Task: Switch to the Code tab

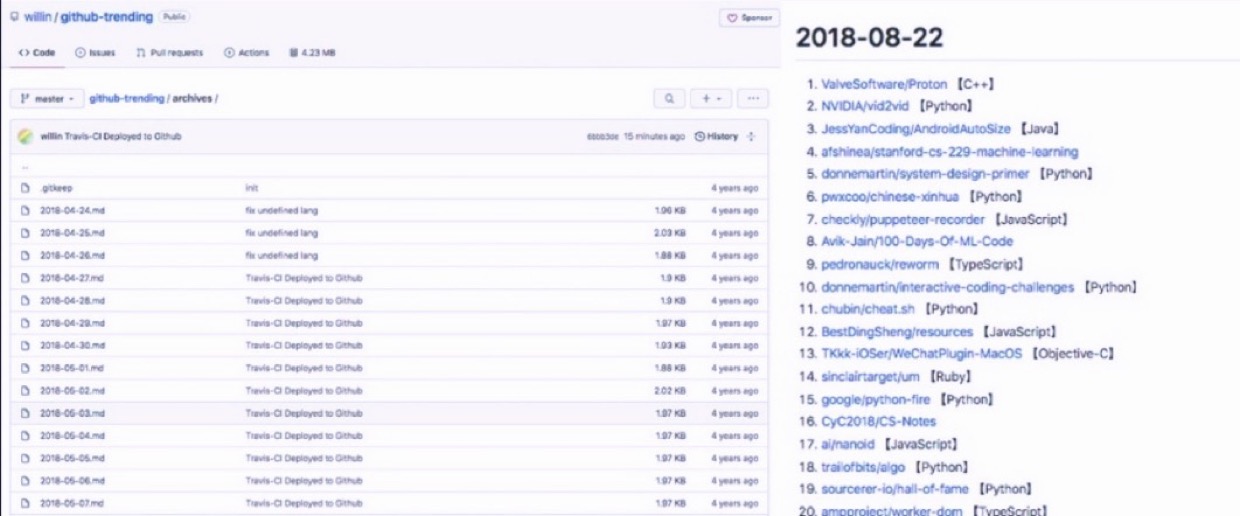Action: pos(37,53)
